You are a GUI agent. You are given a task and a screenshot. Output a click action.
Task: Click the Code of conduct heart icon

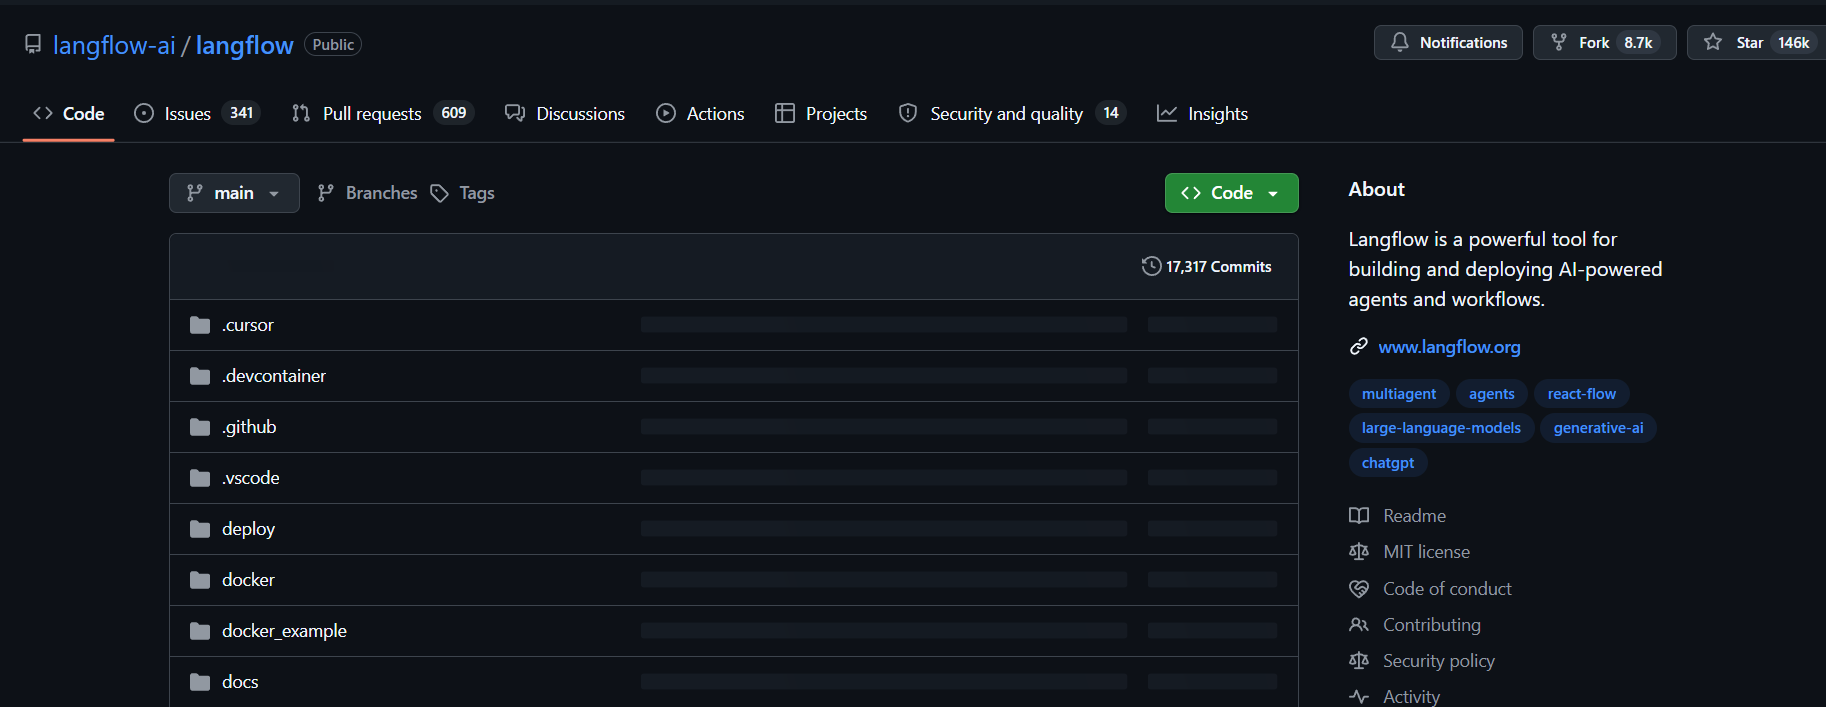(x=1359, y=589)
